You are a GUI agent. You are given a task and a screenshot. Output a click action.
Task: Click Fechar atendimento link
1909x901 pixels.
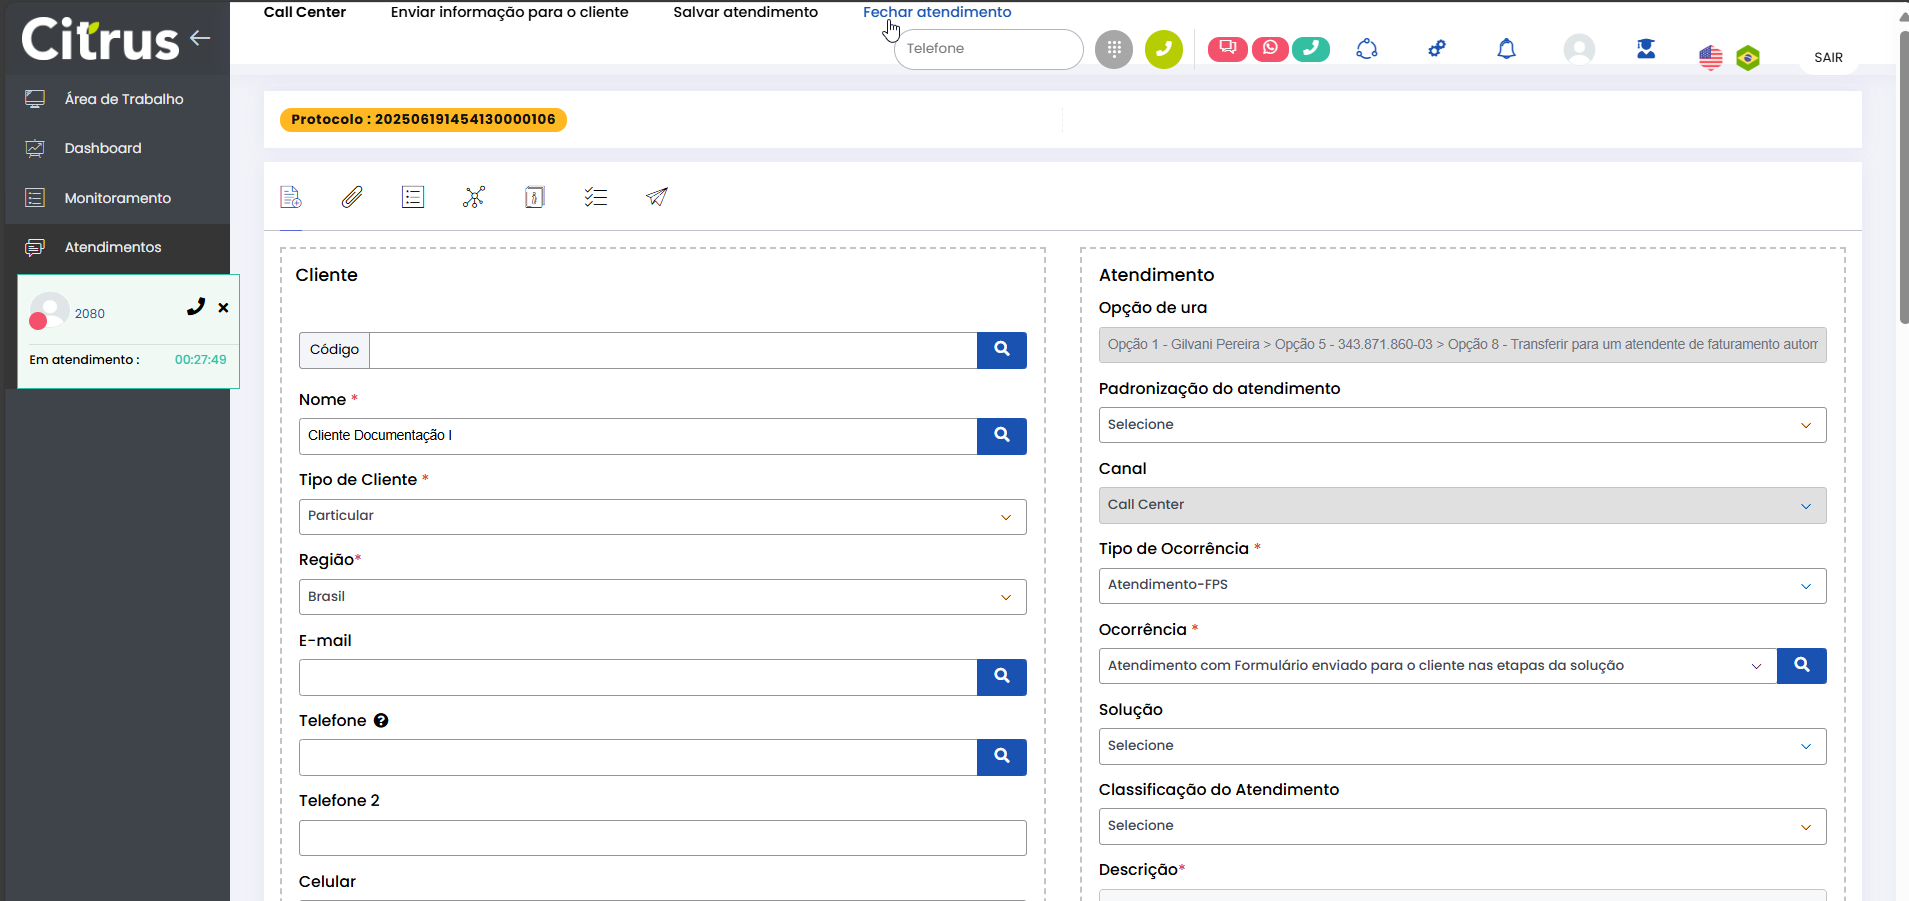click(x=937, y=12)
